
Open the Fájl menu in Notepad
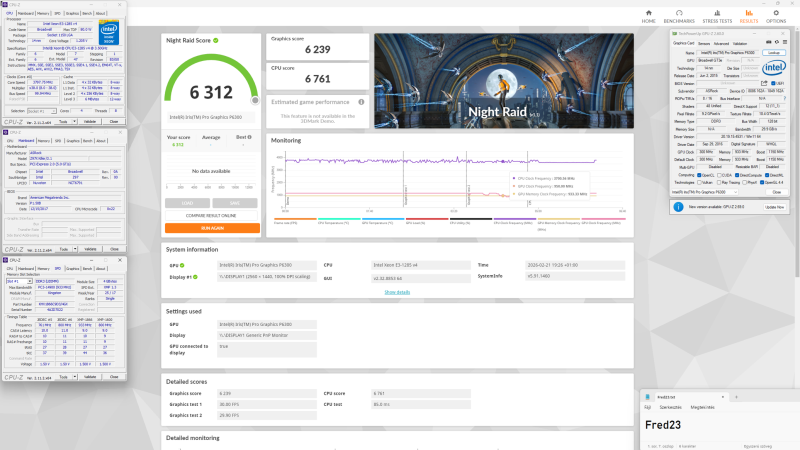point(647,407)
